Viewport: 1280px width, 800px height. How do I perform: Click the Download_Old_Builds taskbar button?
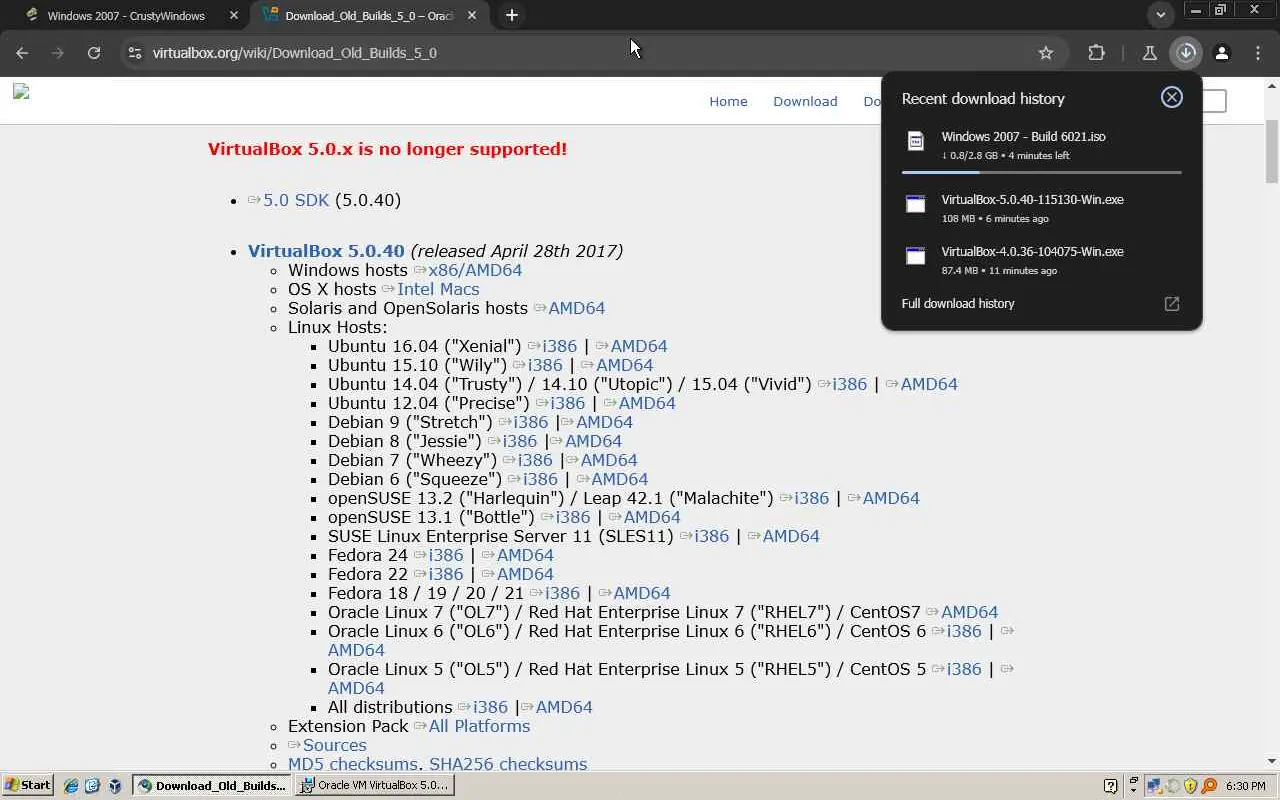coord(212,785)
